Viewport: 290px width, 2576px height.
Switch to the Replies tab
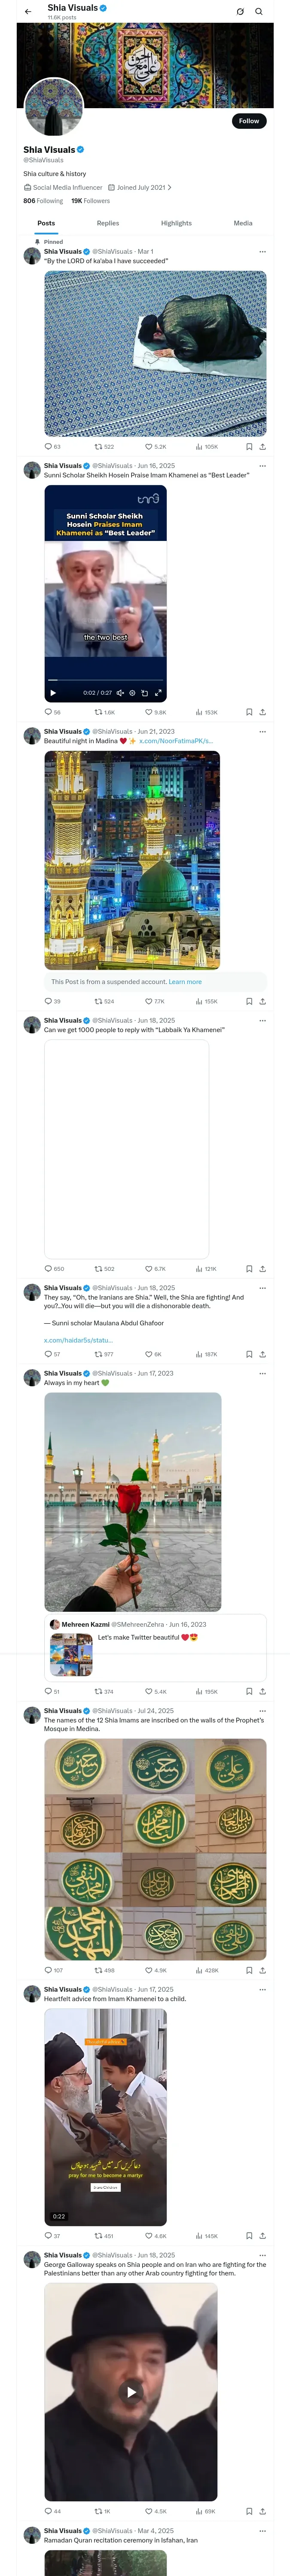[x=108, y=223]
